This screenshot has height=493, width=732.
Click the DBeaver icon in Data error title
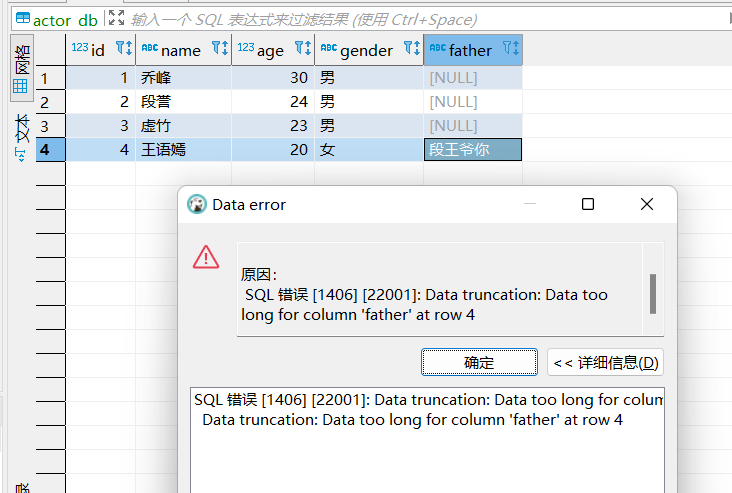pos(197,204)
